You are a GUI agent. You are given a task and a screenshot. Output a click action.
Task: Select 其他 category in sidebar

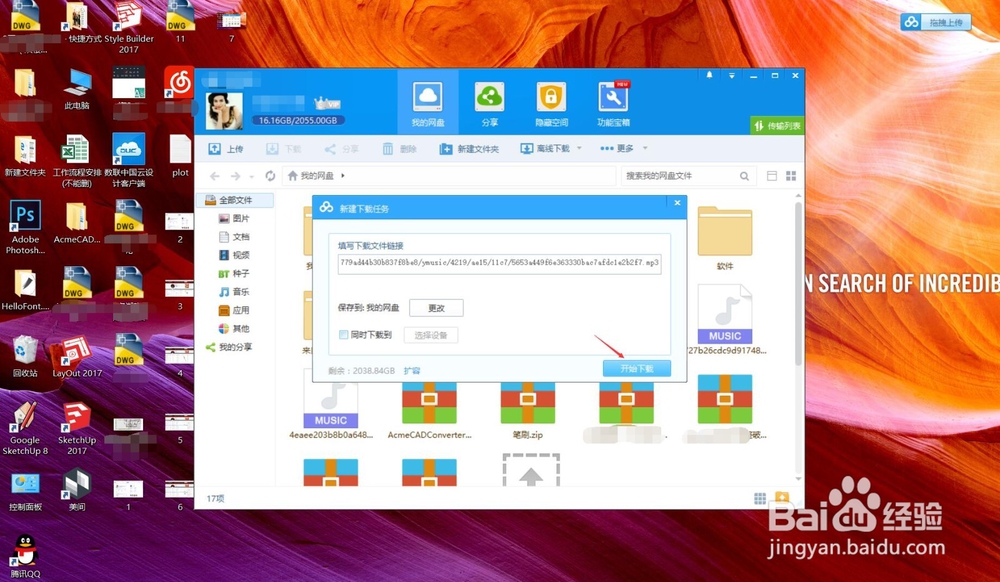click(235, 329)
